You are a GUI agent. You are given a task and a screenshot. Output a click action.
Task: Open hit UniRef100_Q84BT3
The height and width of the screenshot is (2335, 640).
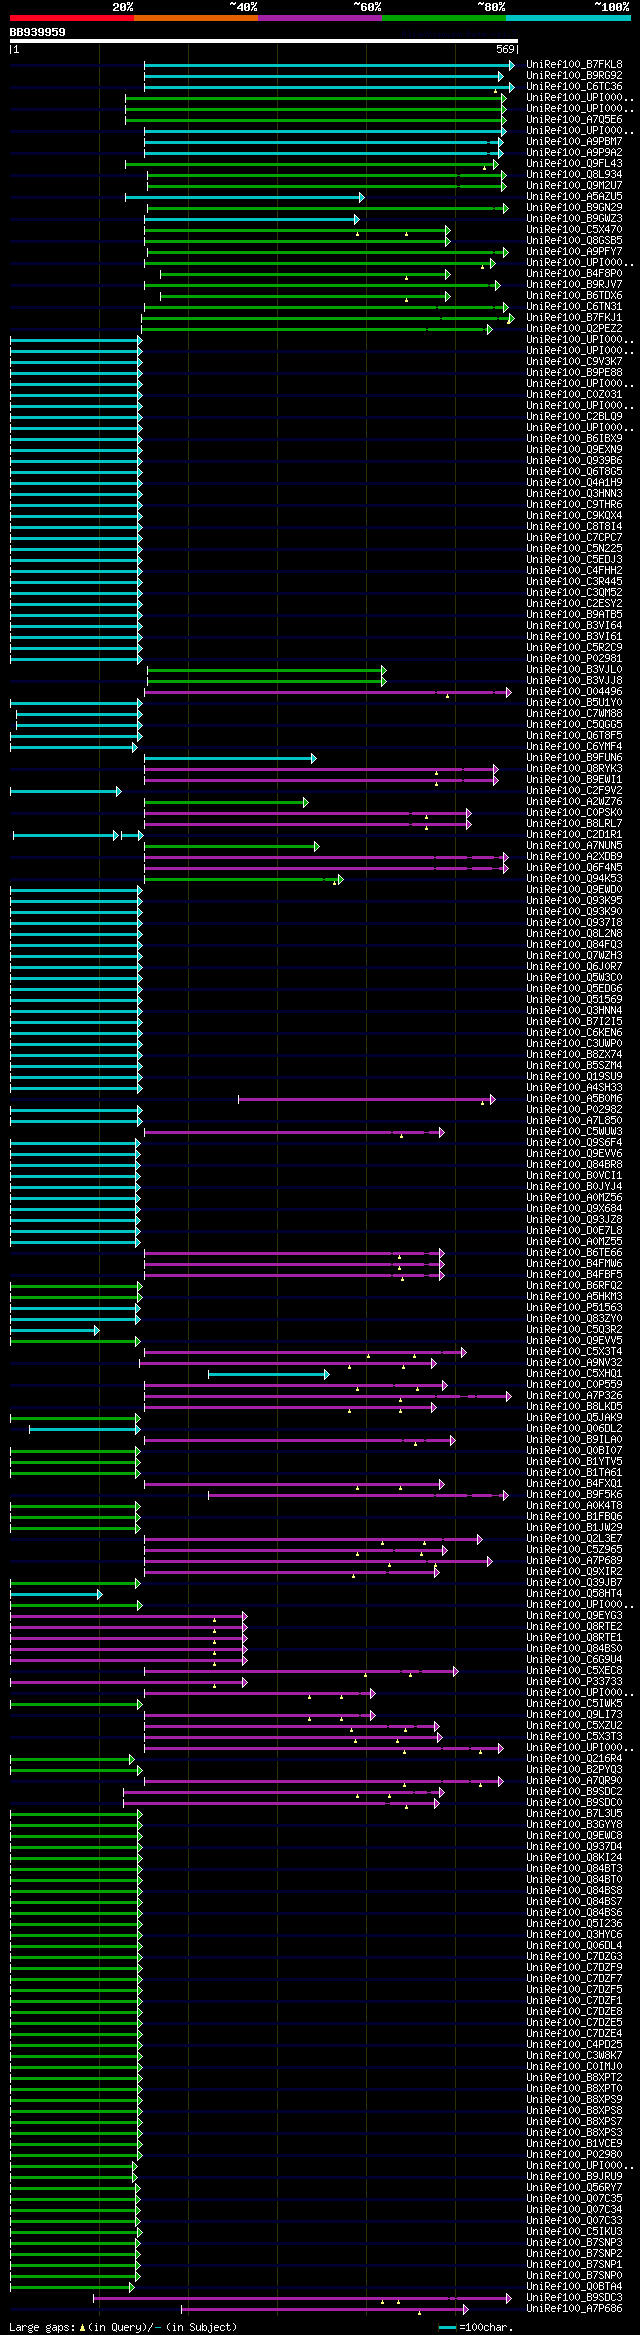click(x=574, y=1869)
